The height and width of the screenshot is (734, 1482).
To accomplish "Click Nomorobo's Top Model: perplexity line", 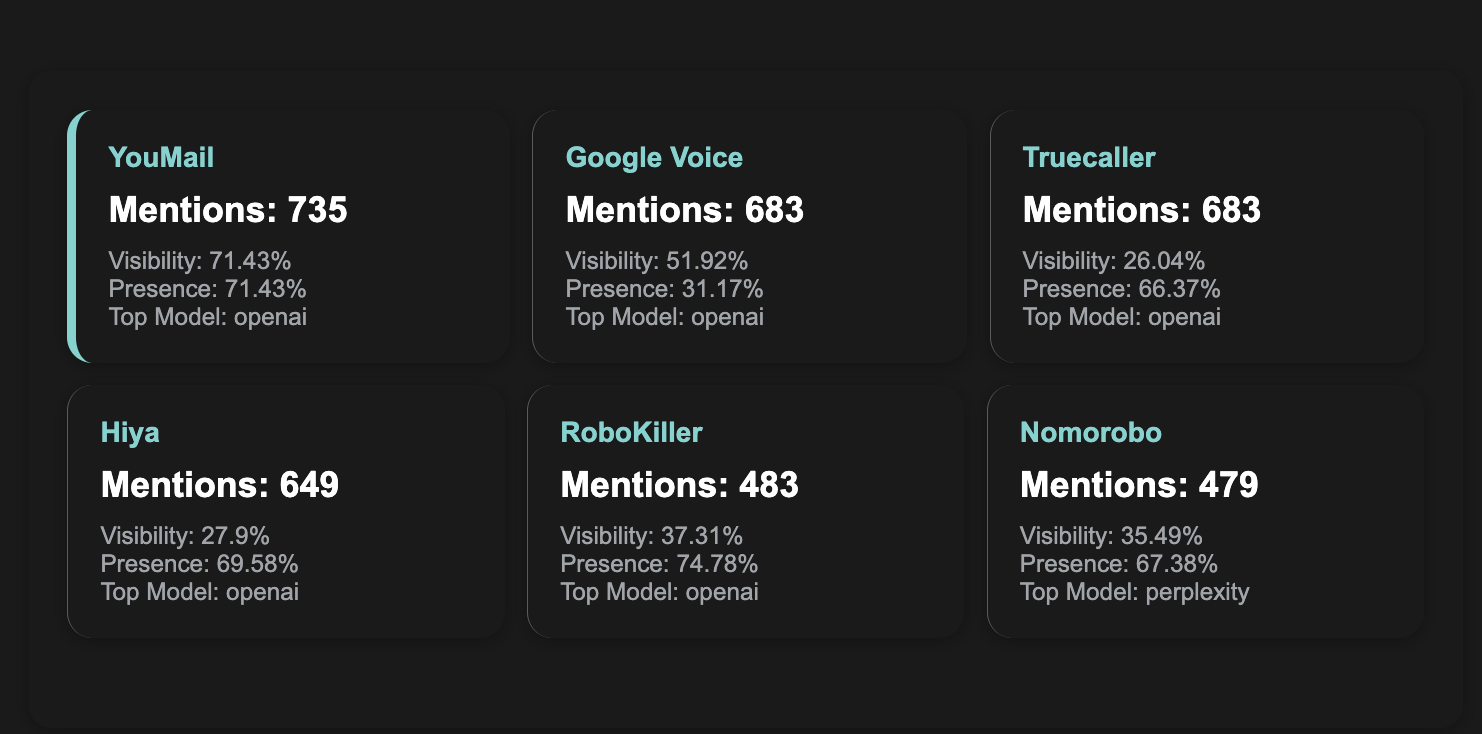I will [x=1135, y=592].
